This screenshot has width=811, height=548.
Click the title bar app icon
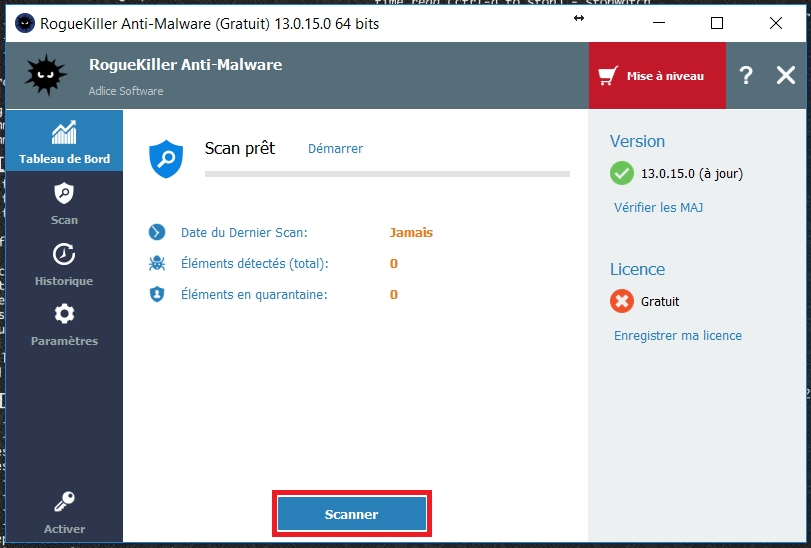(24, 23)
